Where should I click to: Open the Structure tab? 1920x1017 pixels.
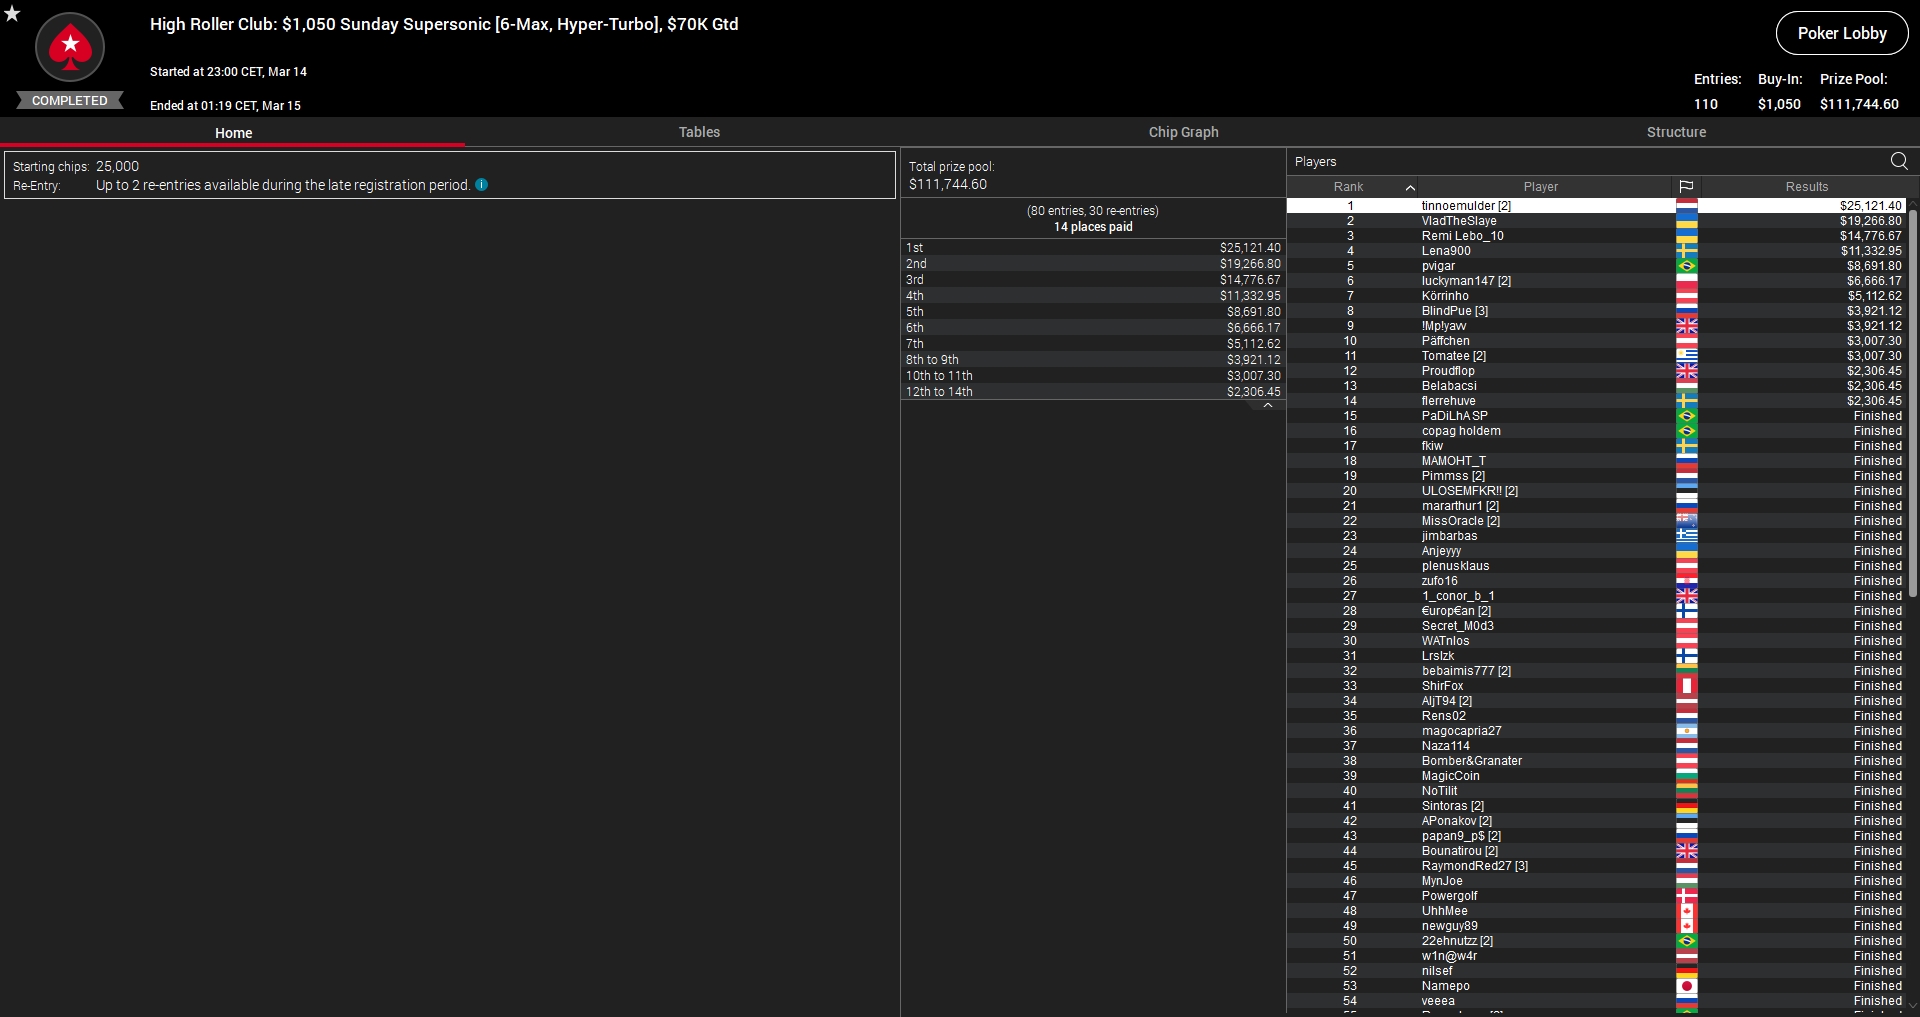pos(1676,132)
